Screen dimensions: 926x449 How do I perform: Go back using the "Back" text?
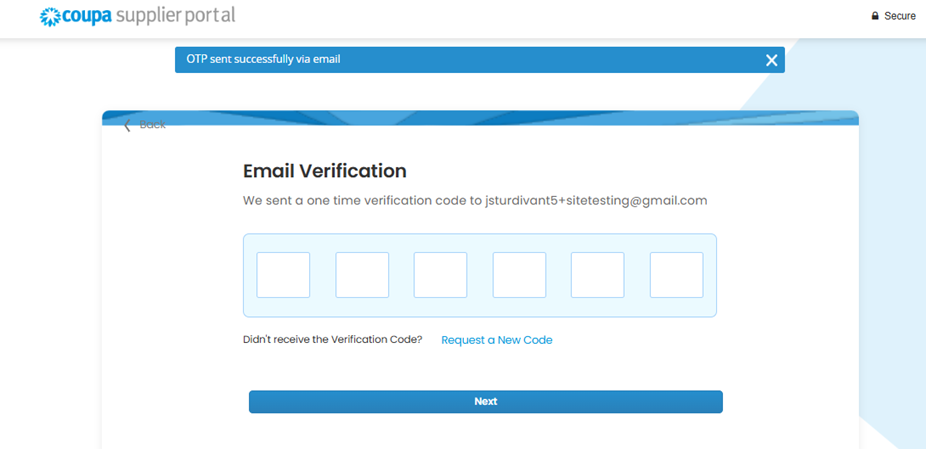[x=153, y=125]
